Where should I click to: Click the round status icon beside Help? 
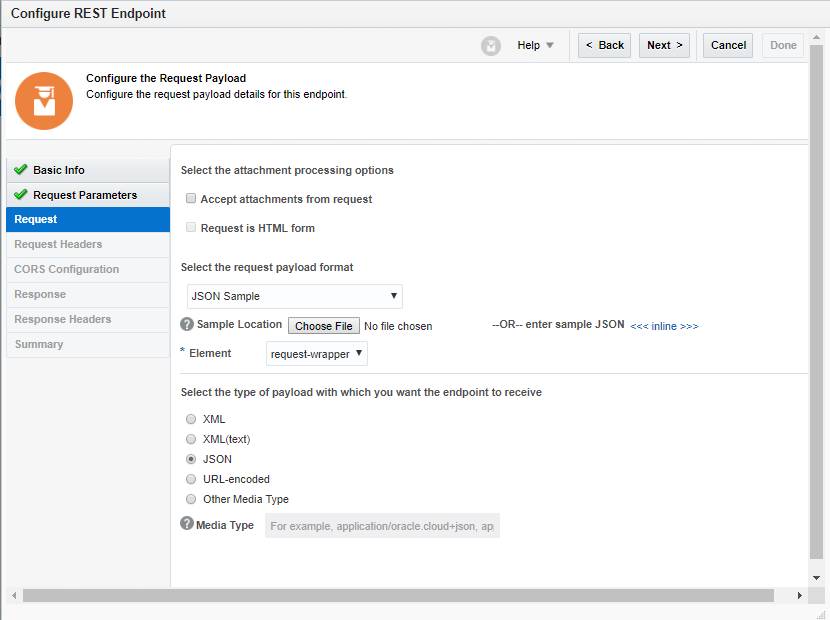[x=490, y=46]
